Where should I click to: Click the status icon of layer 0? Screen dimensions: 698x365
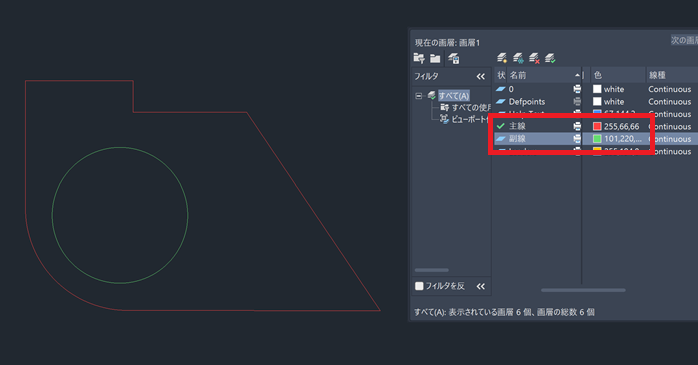point(501,89)
